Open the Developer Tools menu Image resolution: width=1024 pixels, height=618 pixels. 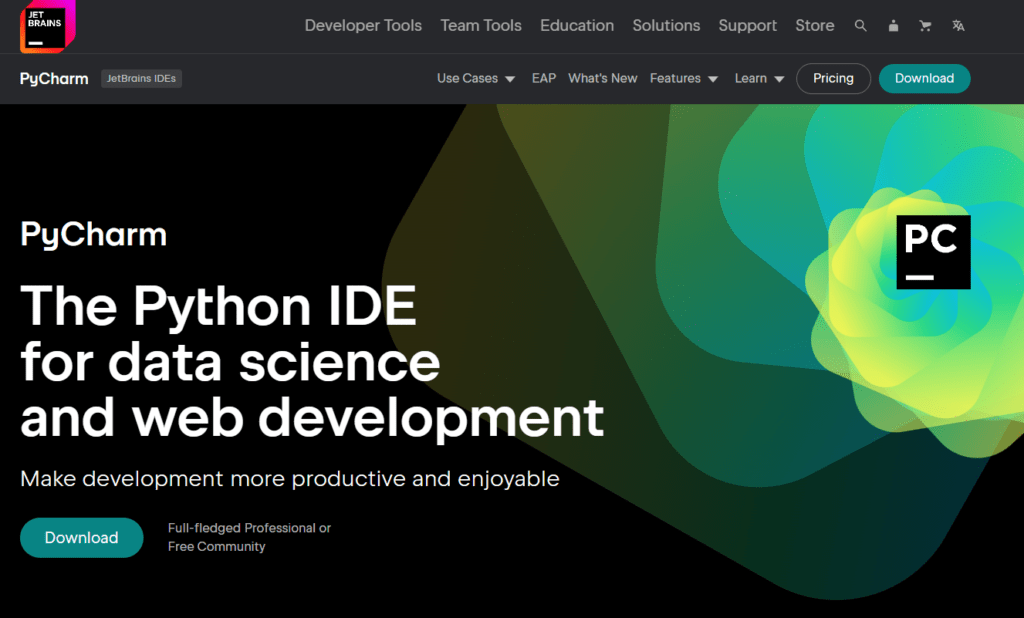pyautogui.click(x=363, y=26)
